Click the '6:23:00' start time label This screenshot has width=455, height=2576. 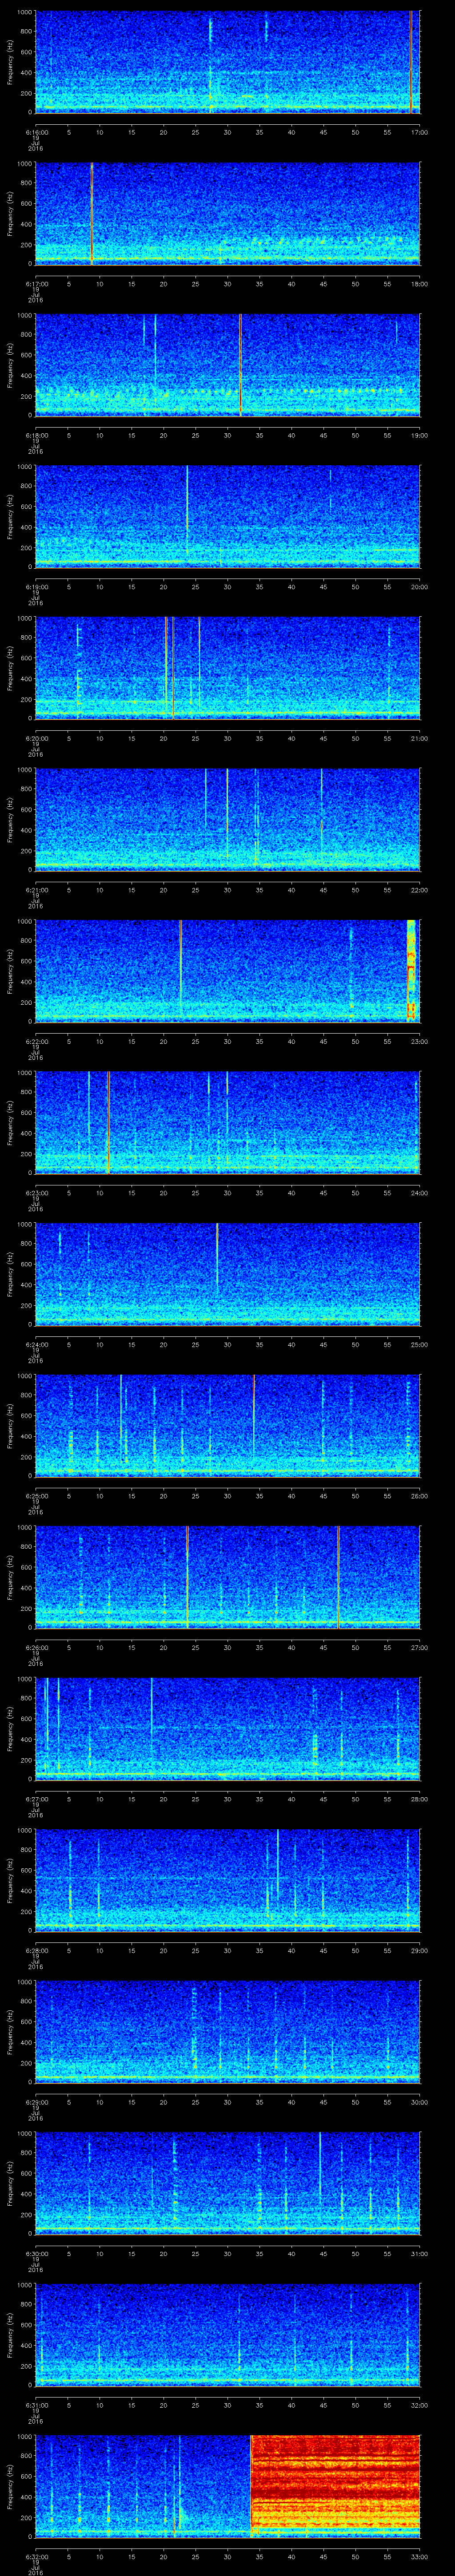click(36, 1192)
